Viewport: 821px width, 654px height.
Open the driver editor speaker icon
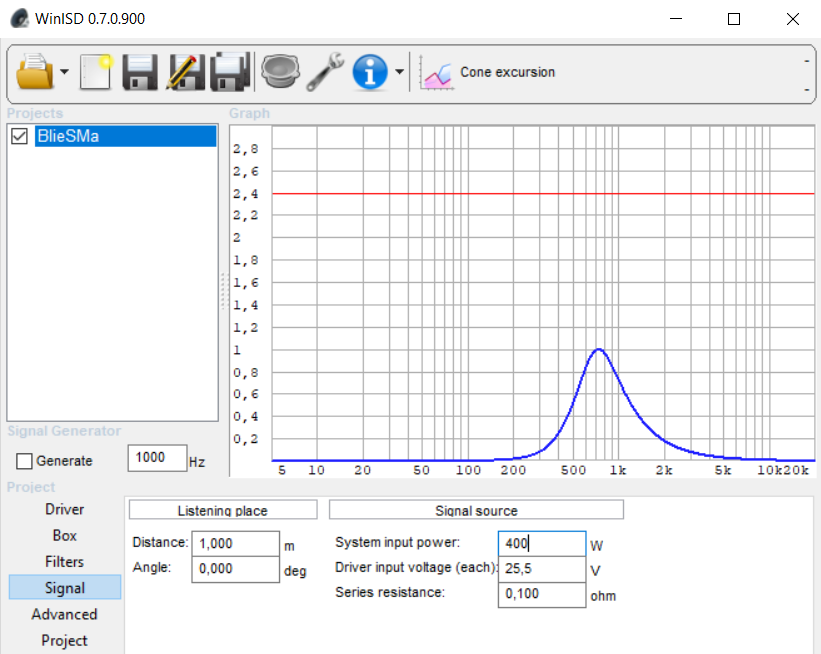coord(280,72)
